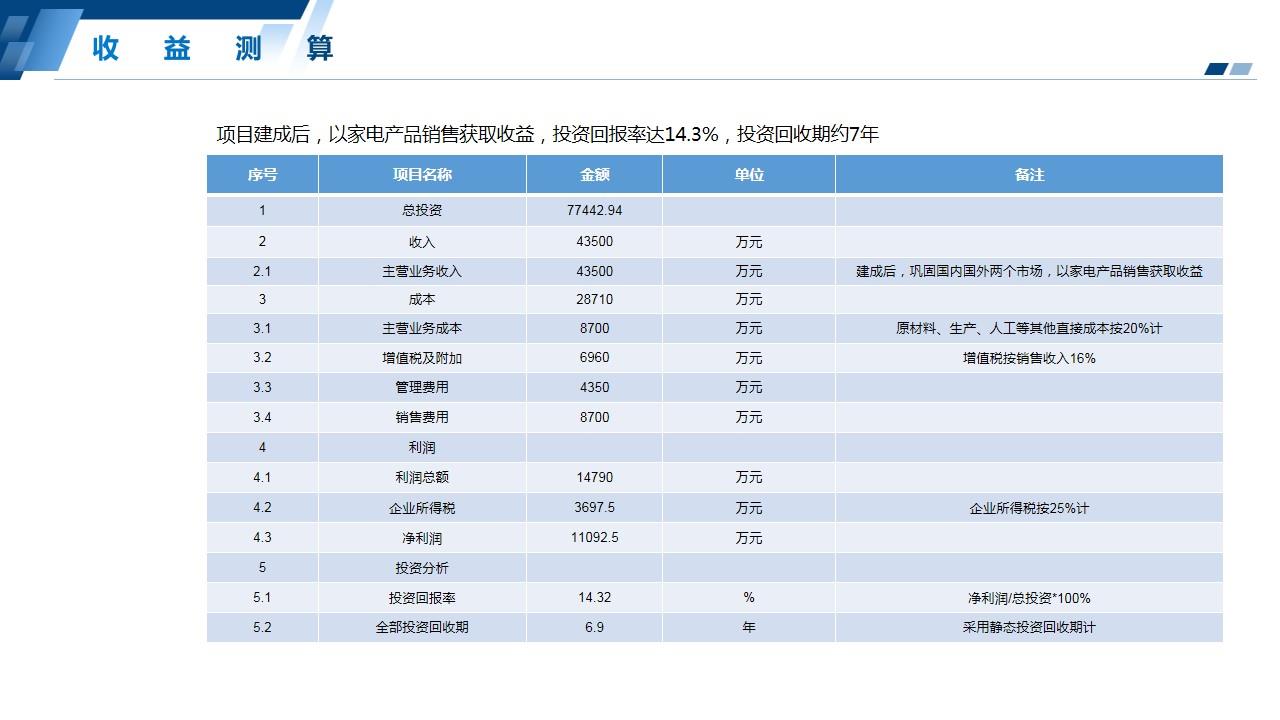1280x720 pixels.
Task: Click the value 6.9
Action: pyautogui.click(x=594, y=628)
